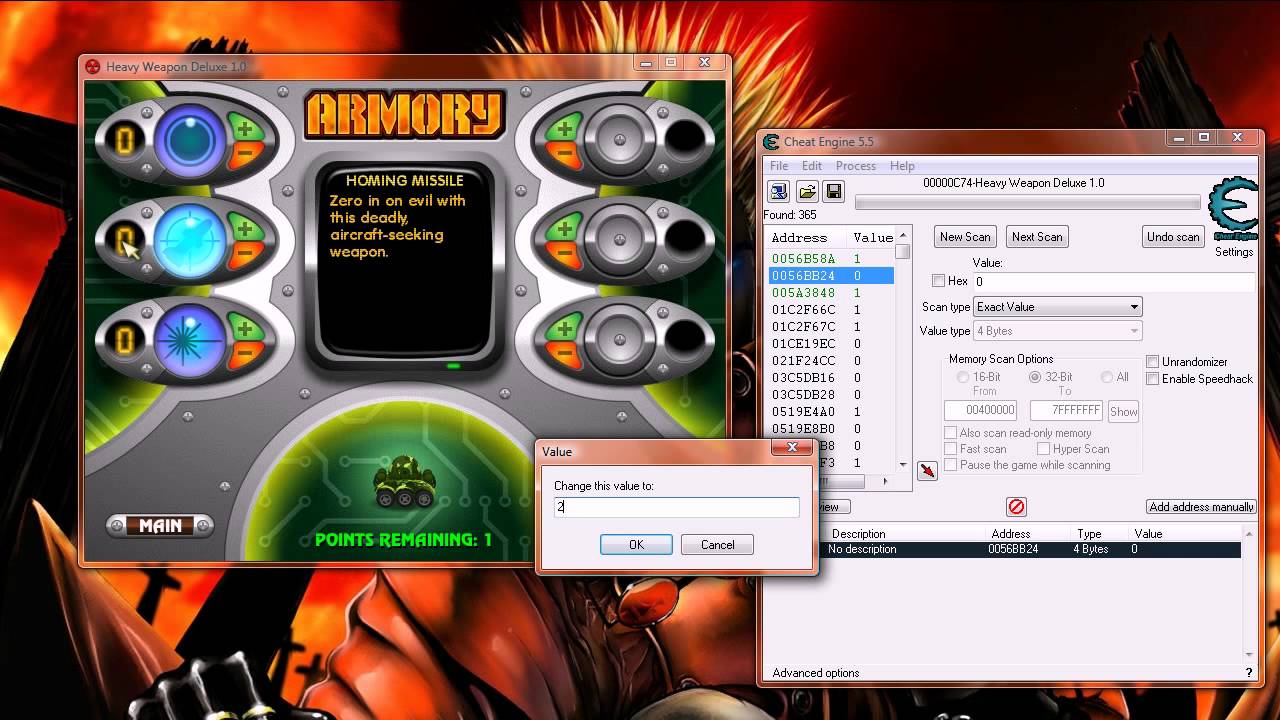Click the plus button beside the top-left weapon orb
The image size is (1280, 720).
[245, 128]
